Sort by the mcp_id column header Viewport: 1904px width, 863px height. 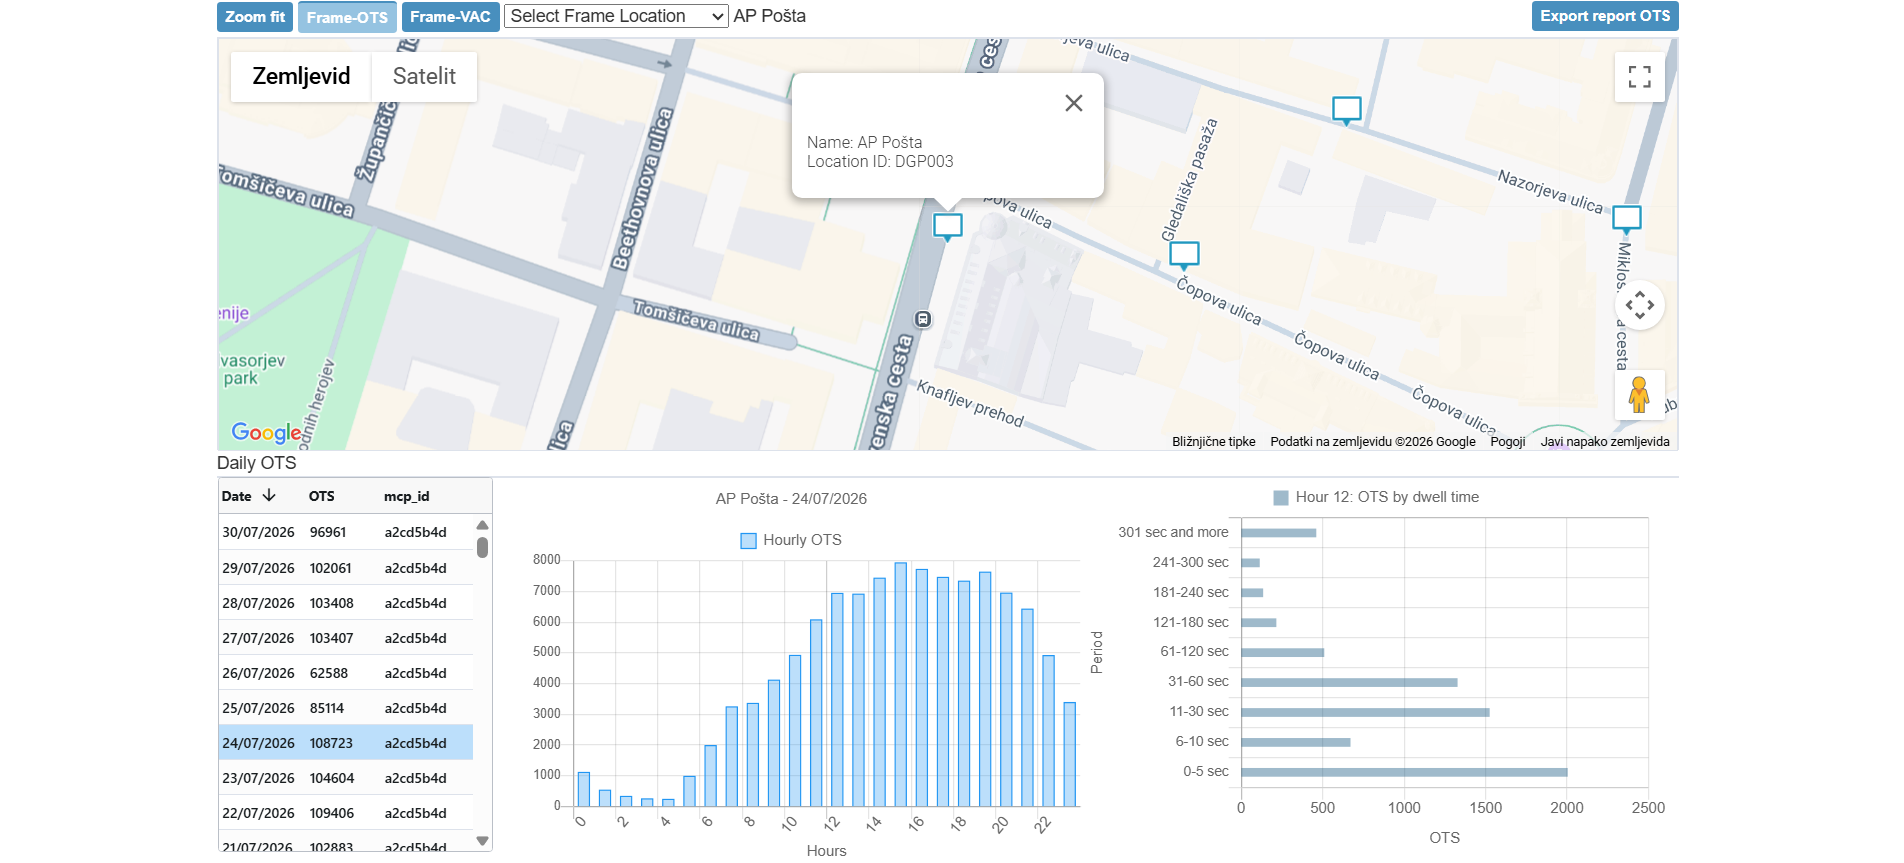point(407,496)
